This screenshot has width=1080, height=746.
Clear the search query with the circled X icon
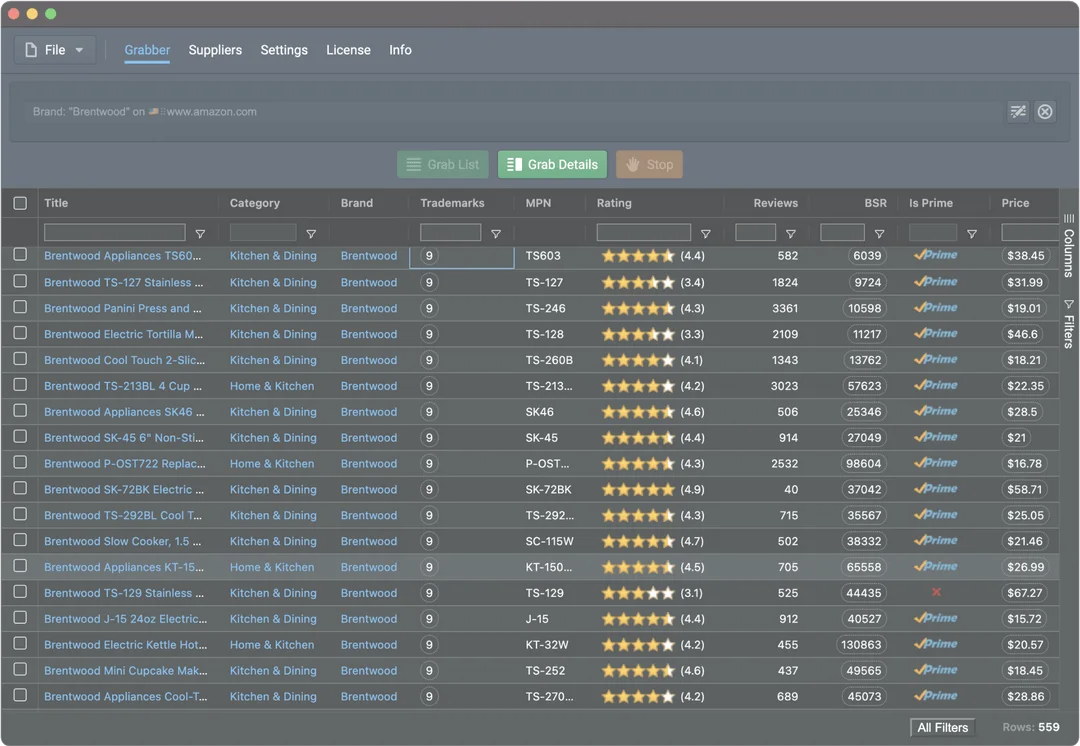coord(1045,111)
